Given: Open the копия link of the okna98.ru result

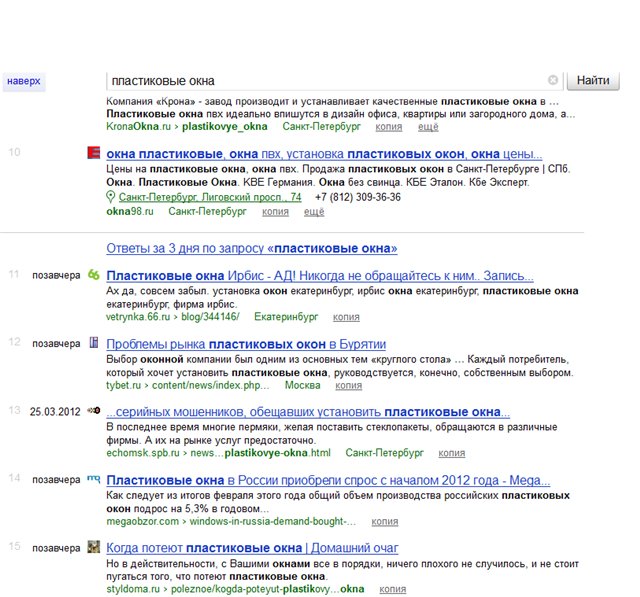Looking at the screenshot, I should (275, 212).
